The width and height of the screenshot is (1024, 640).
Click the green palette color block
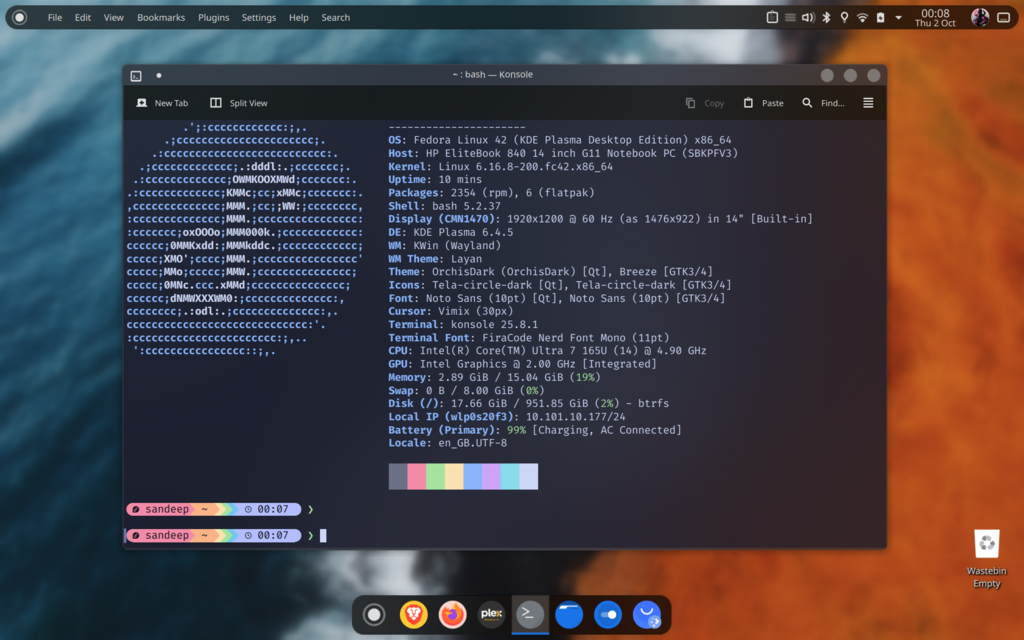[x=435, y=477]
